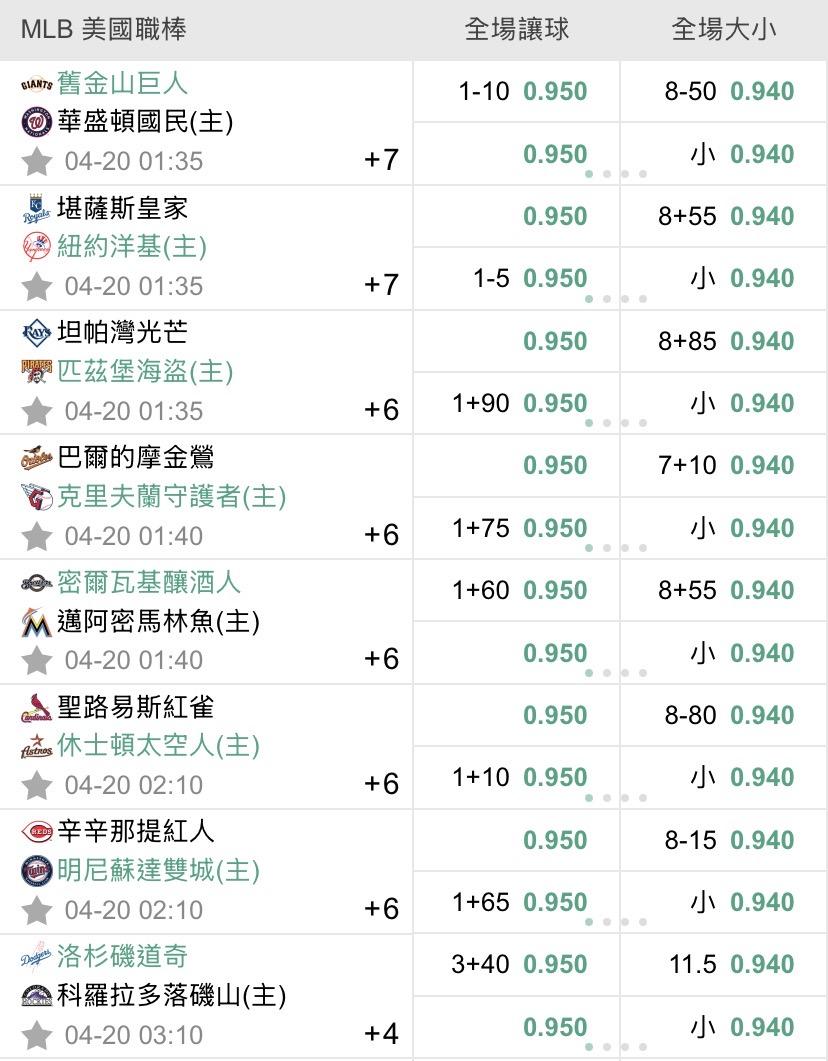Click the Los Angeles Dodgers logo
Screen dimensions: 828x1061
click(x=36, y=957)
